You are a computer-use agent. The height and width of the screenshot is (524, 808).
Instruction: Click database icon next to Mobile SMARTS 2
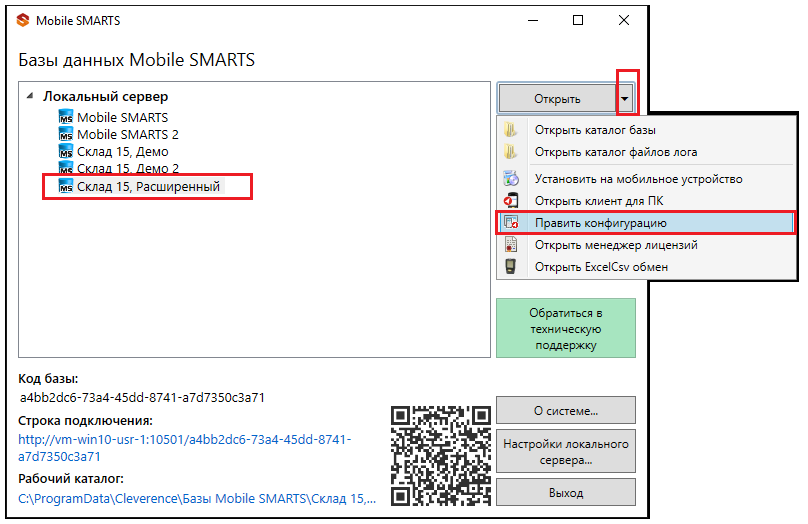click(x=66, y=134)
